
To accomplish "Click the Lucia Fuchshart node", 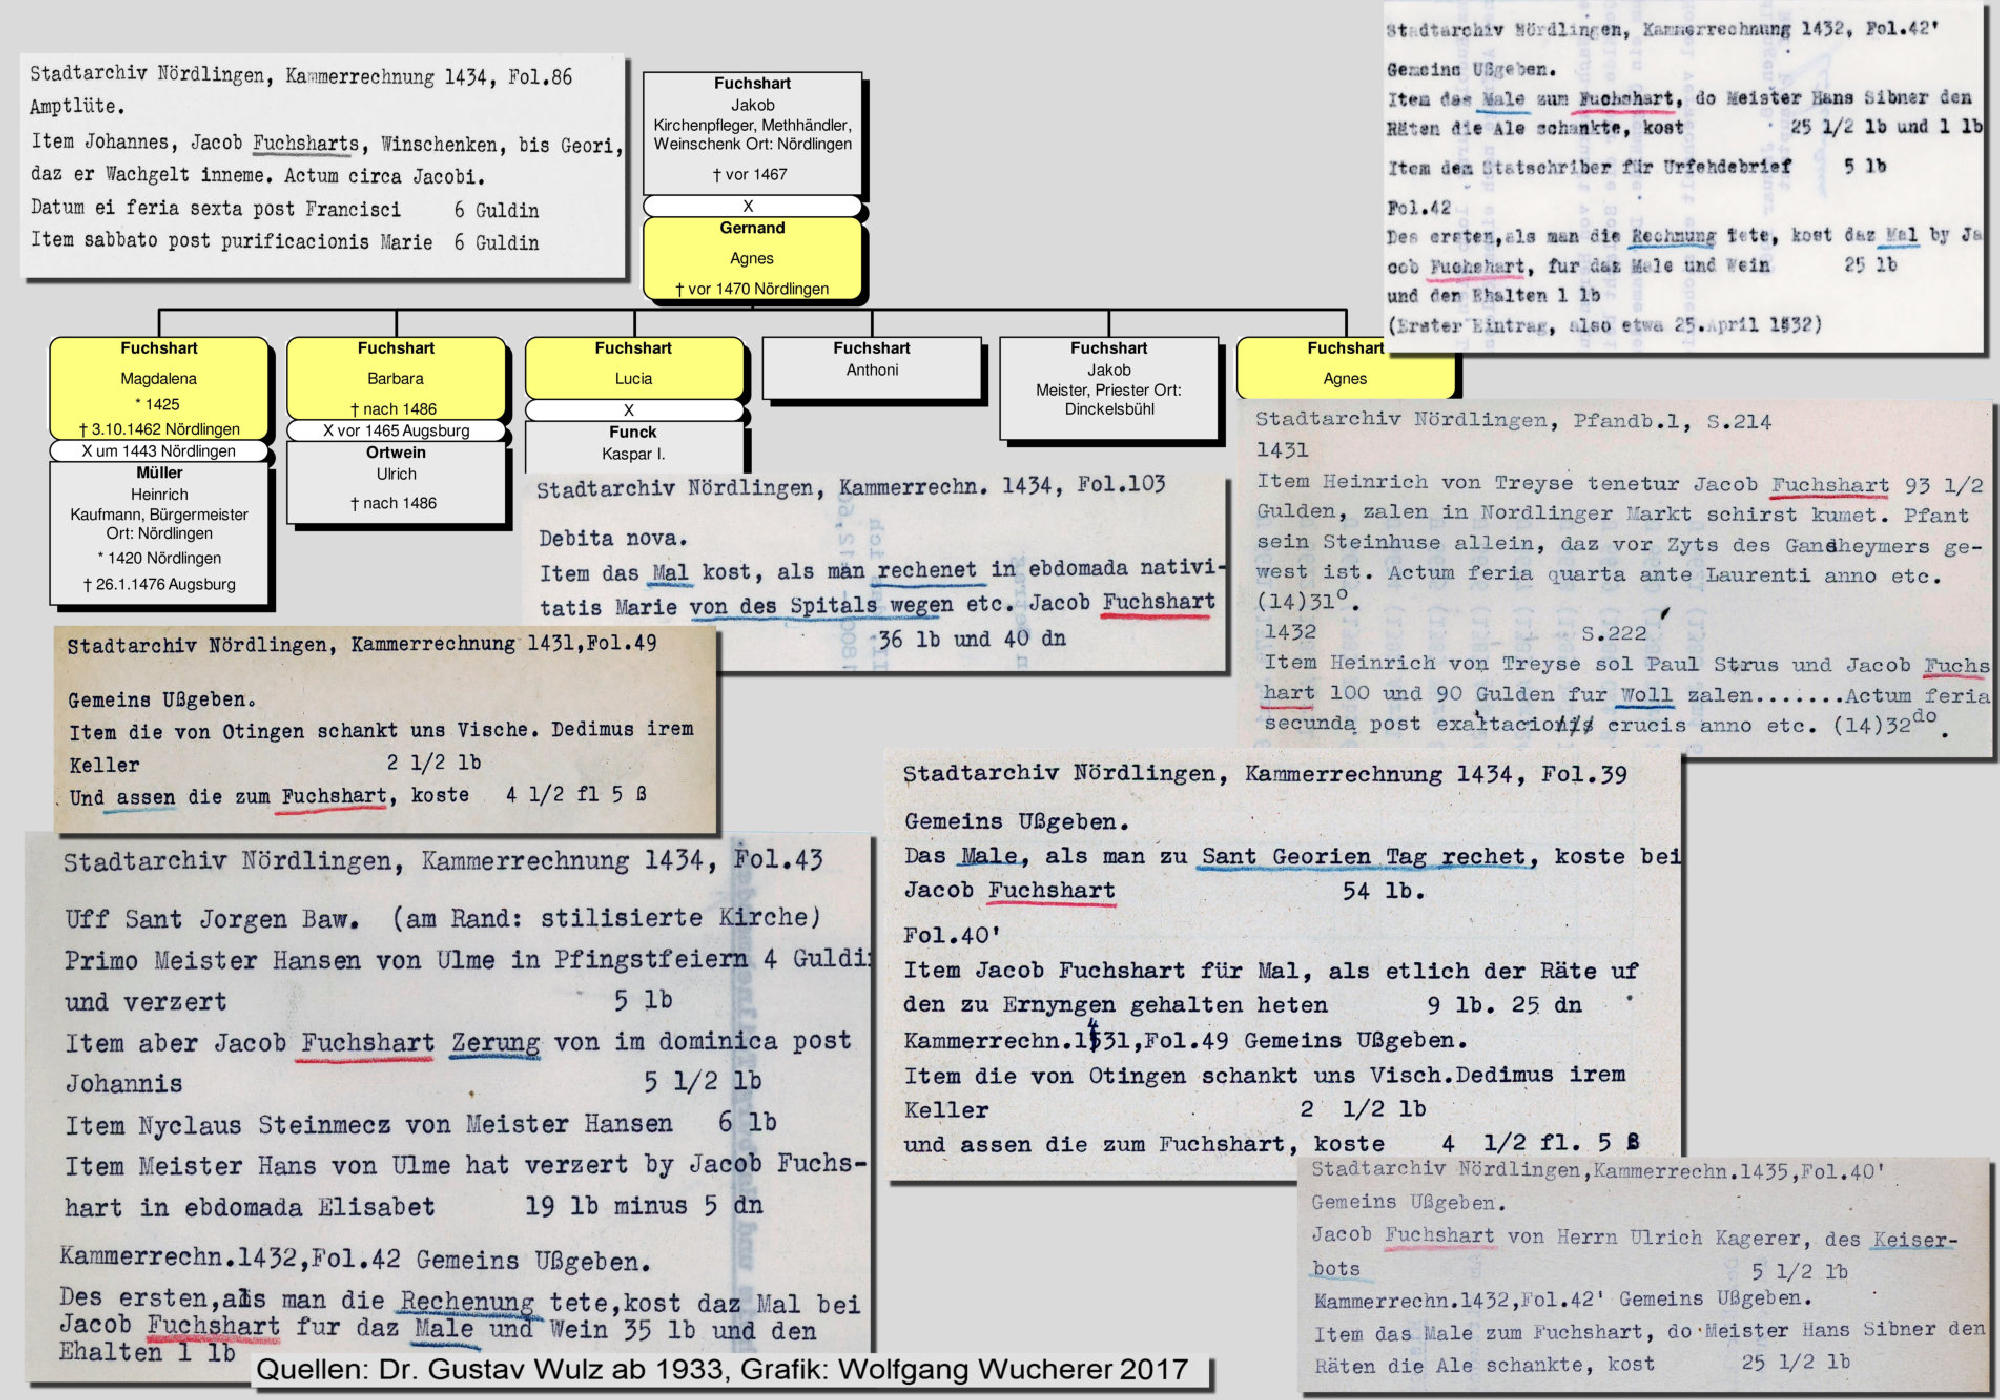I will (633, 367).
